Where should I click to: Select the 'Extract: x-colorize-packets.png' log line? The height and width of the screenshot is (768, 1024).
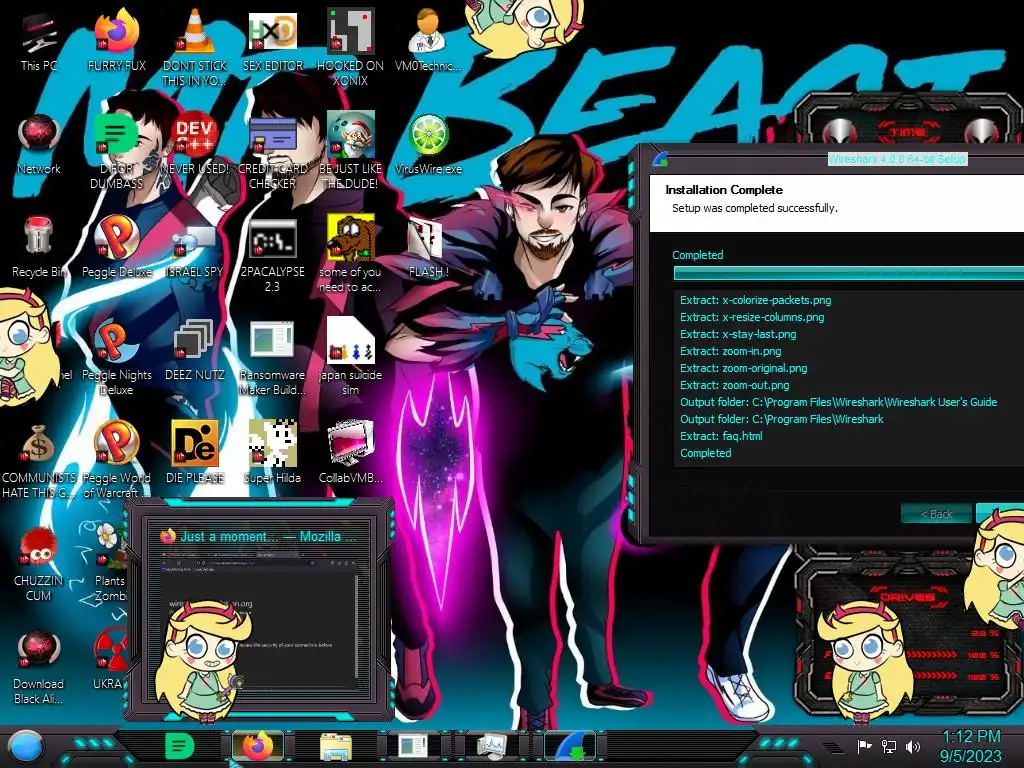coord(756,300)
